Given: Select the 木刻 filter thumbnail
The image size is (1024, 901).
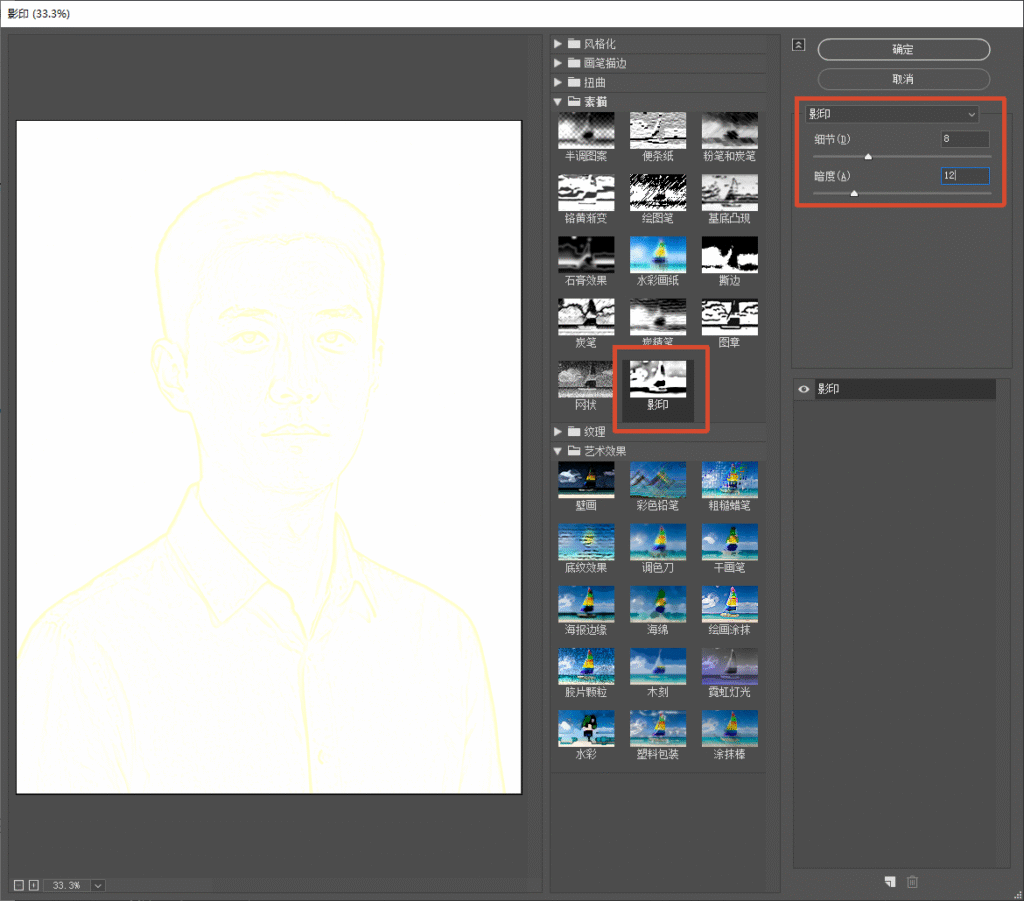Looking at the screenshot, I should (658, 667).
